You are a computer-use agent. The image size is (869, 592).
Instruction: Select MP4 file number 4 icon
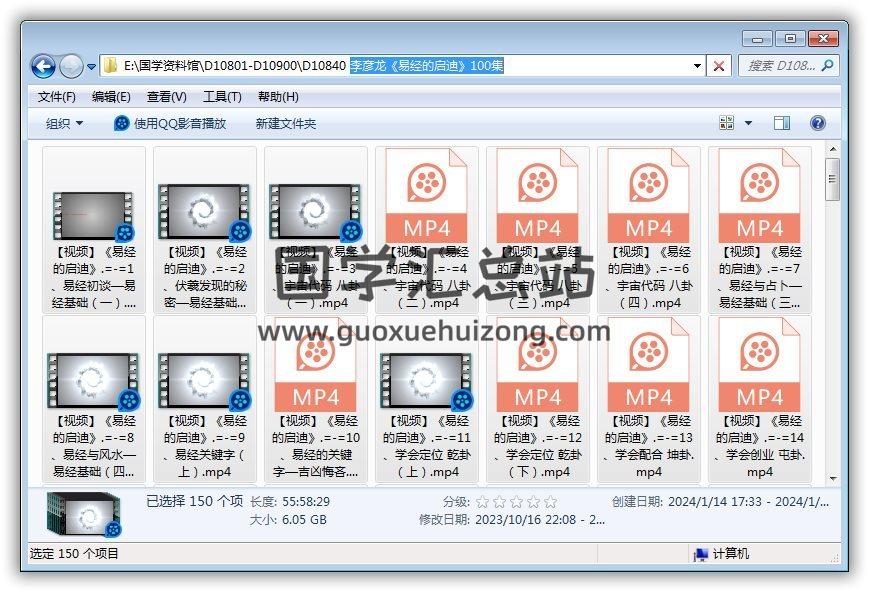tap(427, 196)
